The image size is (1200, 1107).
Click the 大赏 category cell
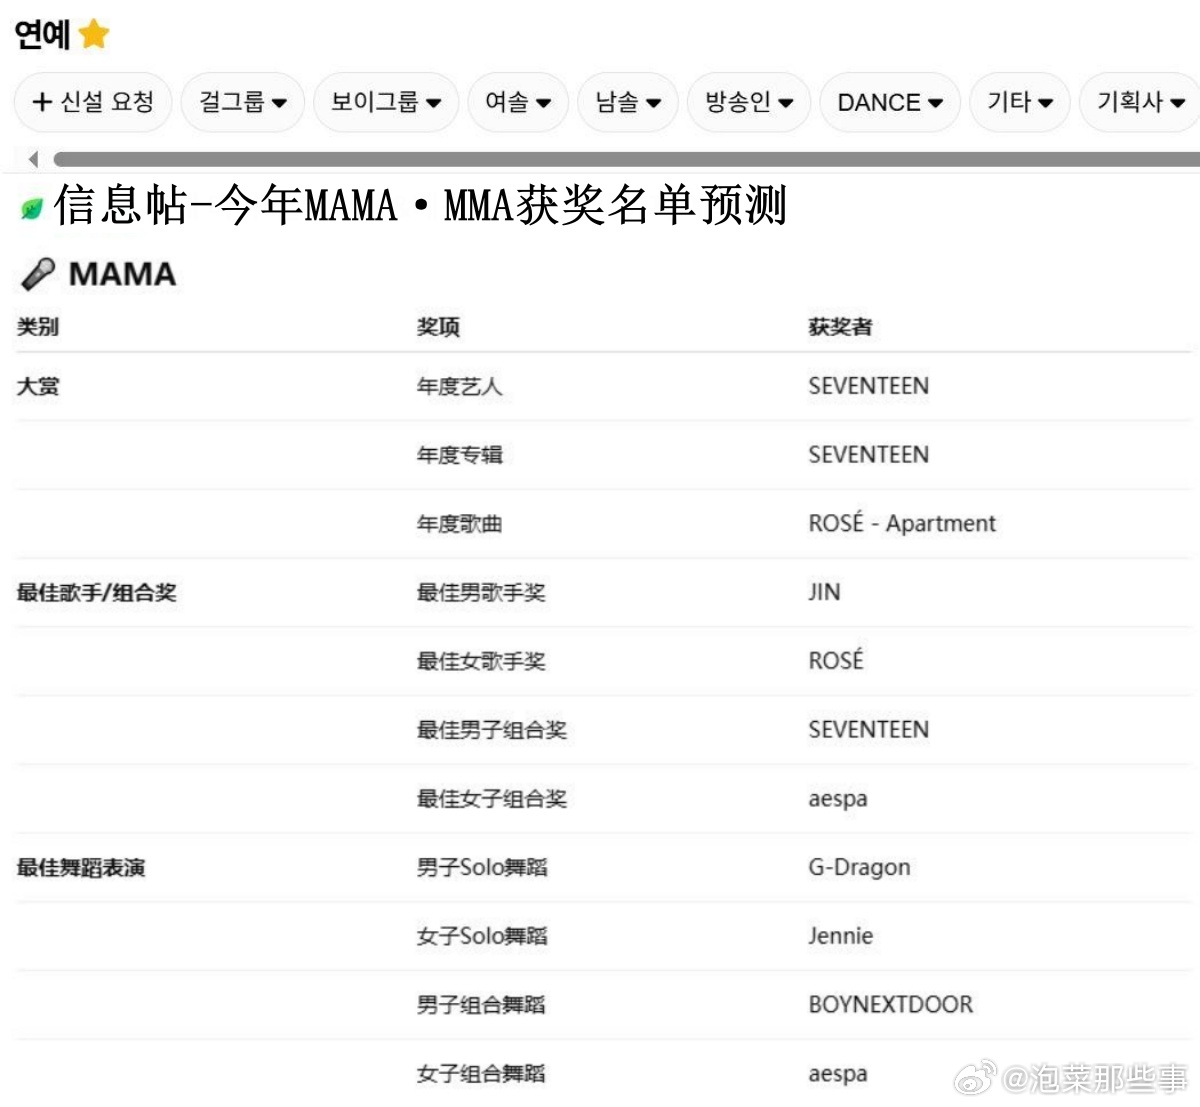[38, 386]
